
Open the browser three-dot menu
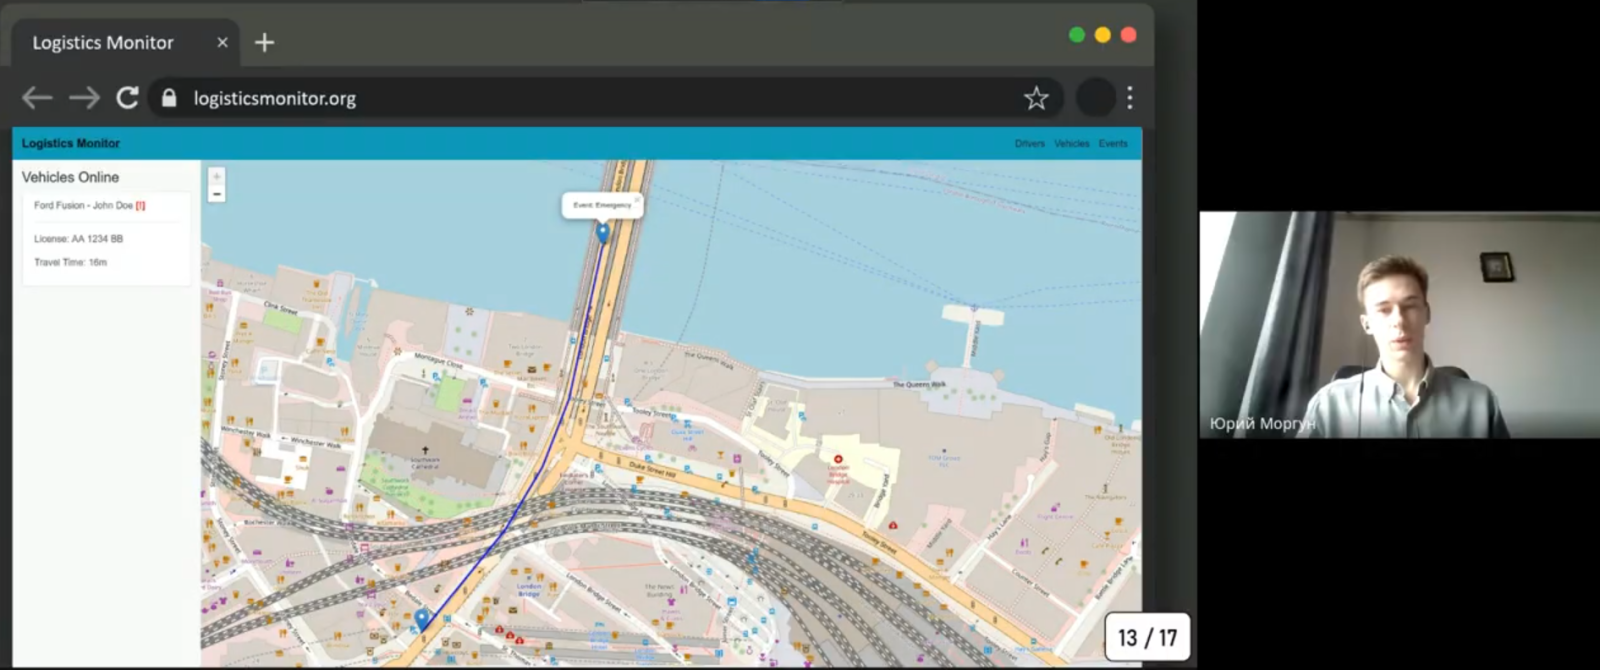pyautogui.click(x=1130, y=98)
